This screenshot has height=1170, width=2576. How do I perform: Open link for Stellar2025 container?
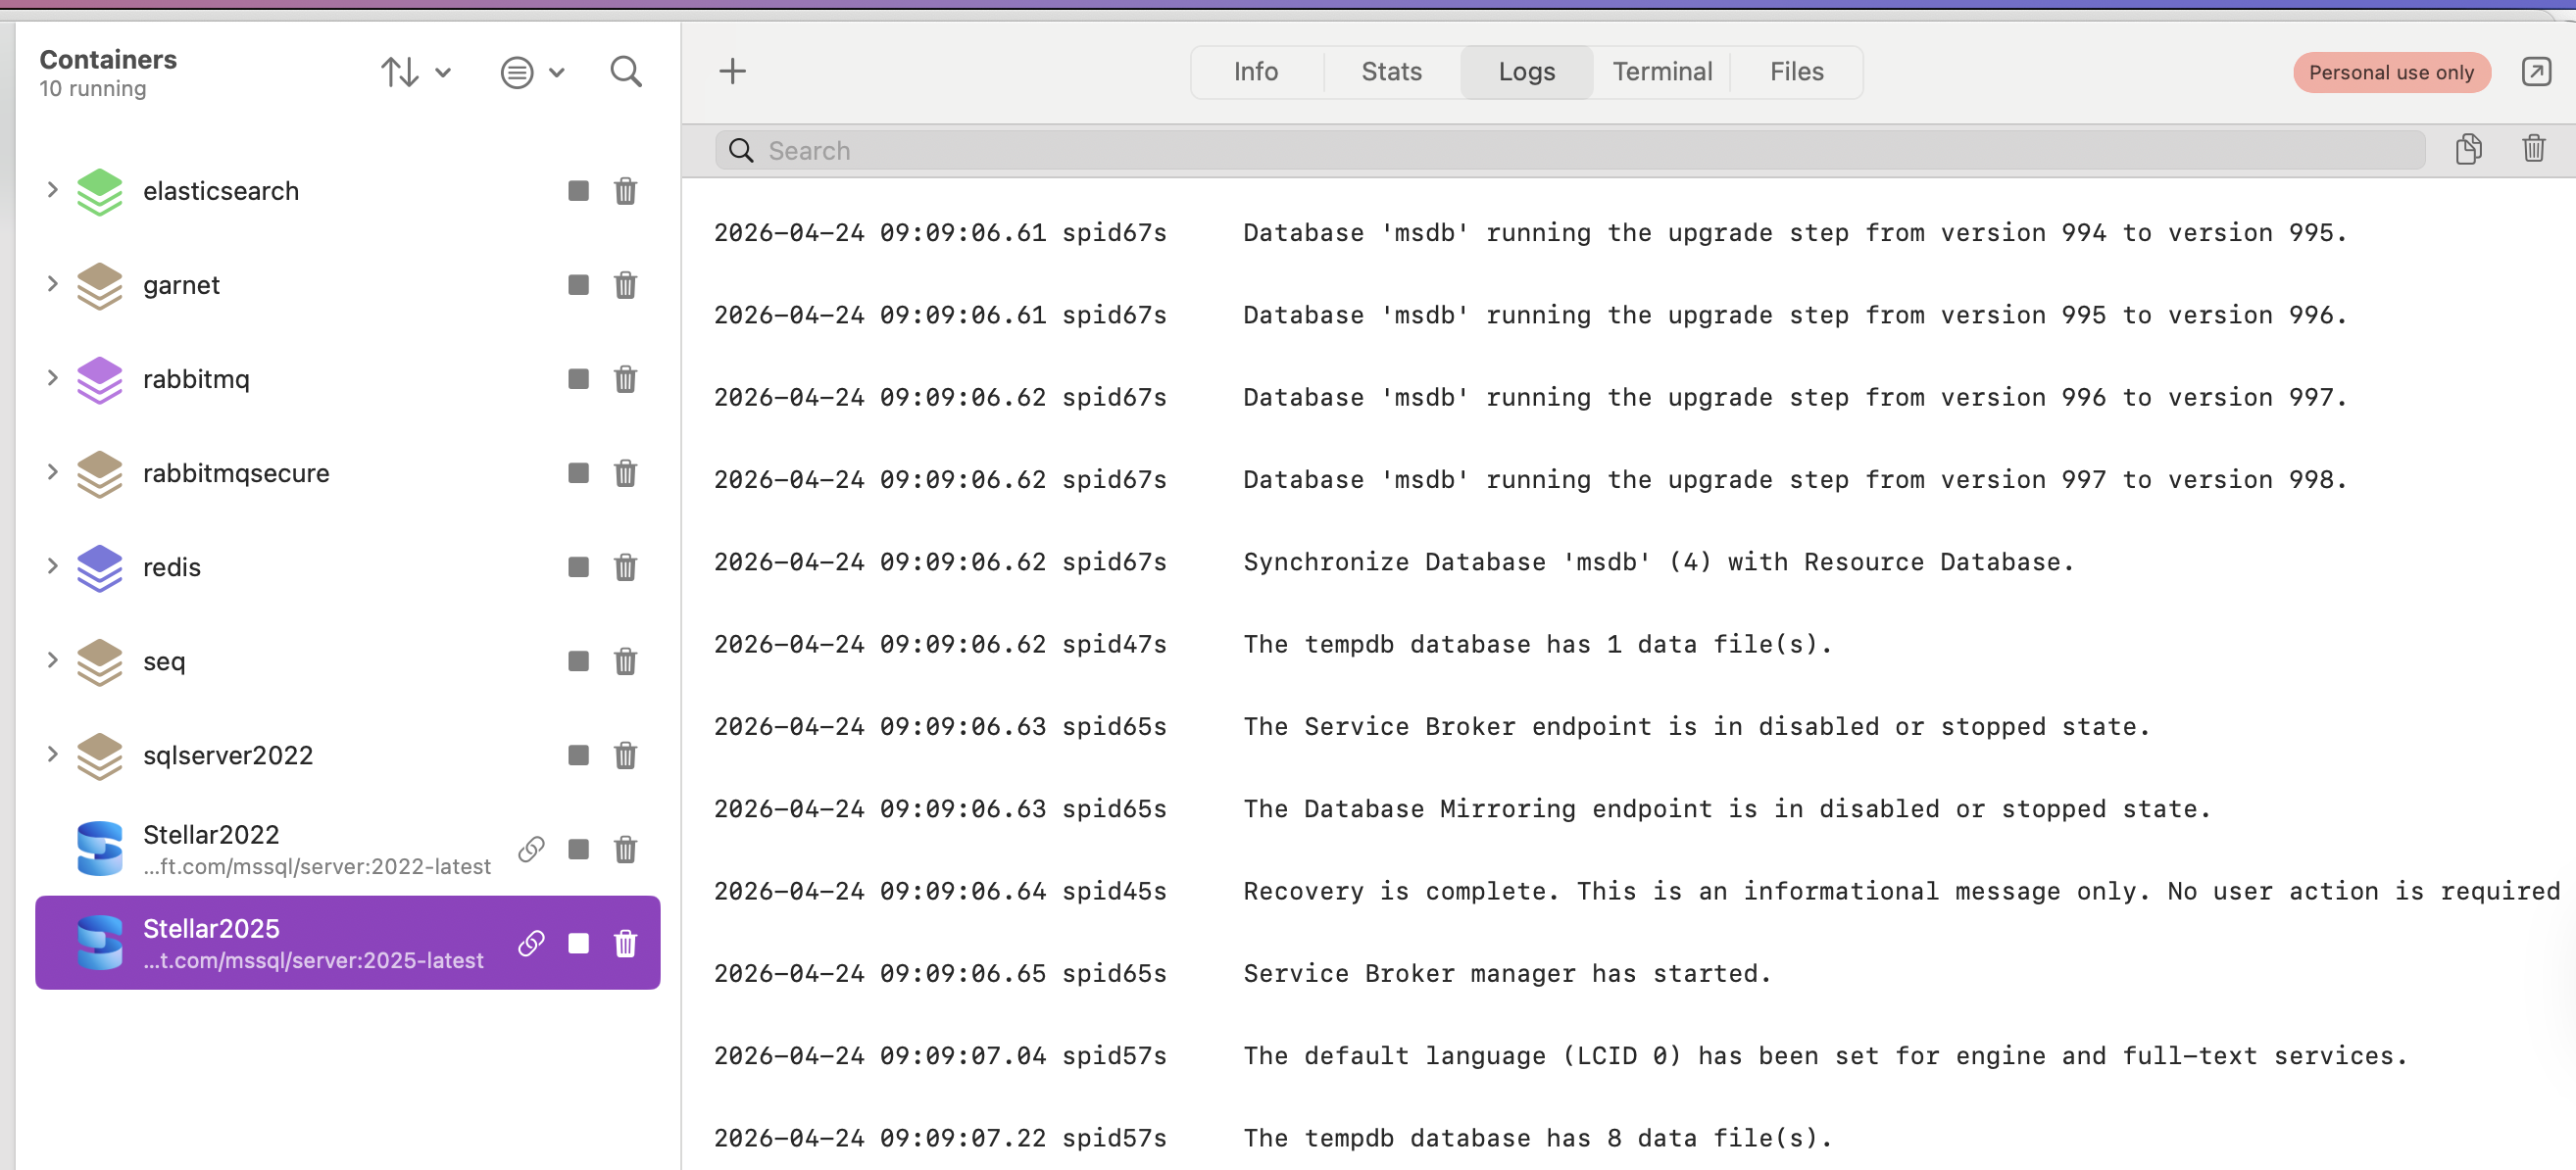coord(531,943)
